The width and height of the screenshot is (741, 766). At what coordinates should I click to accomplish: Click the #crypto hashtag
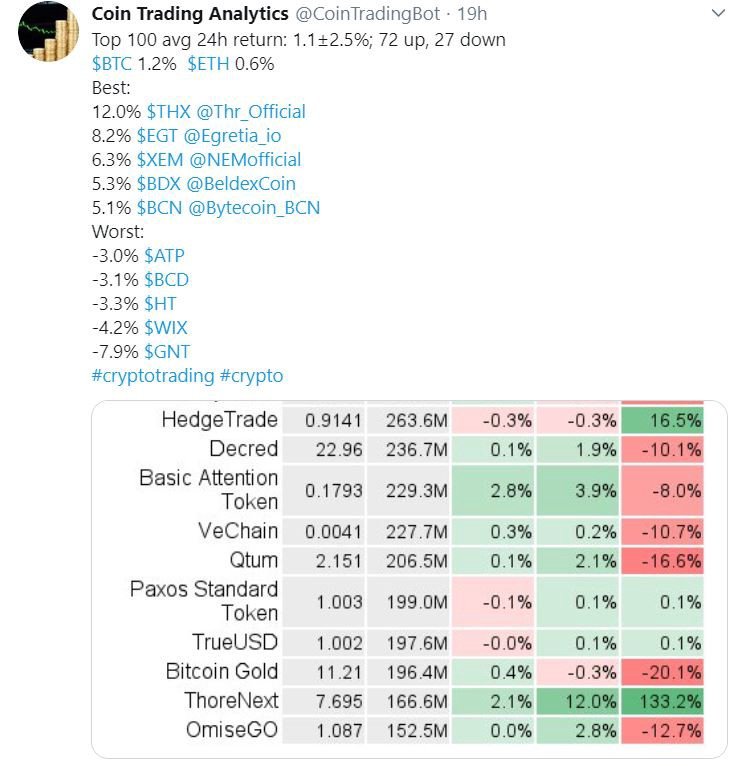(x=251, y=375)
